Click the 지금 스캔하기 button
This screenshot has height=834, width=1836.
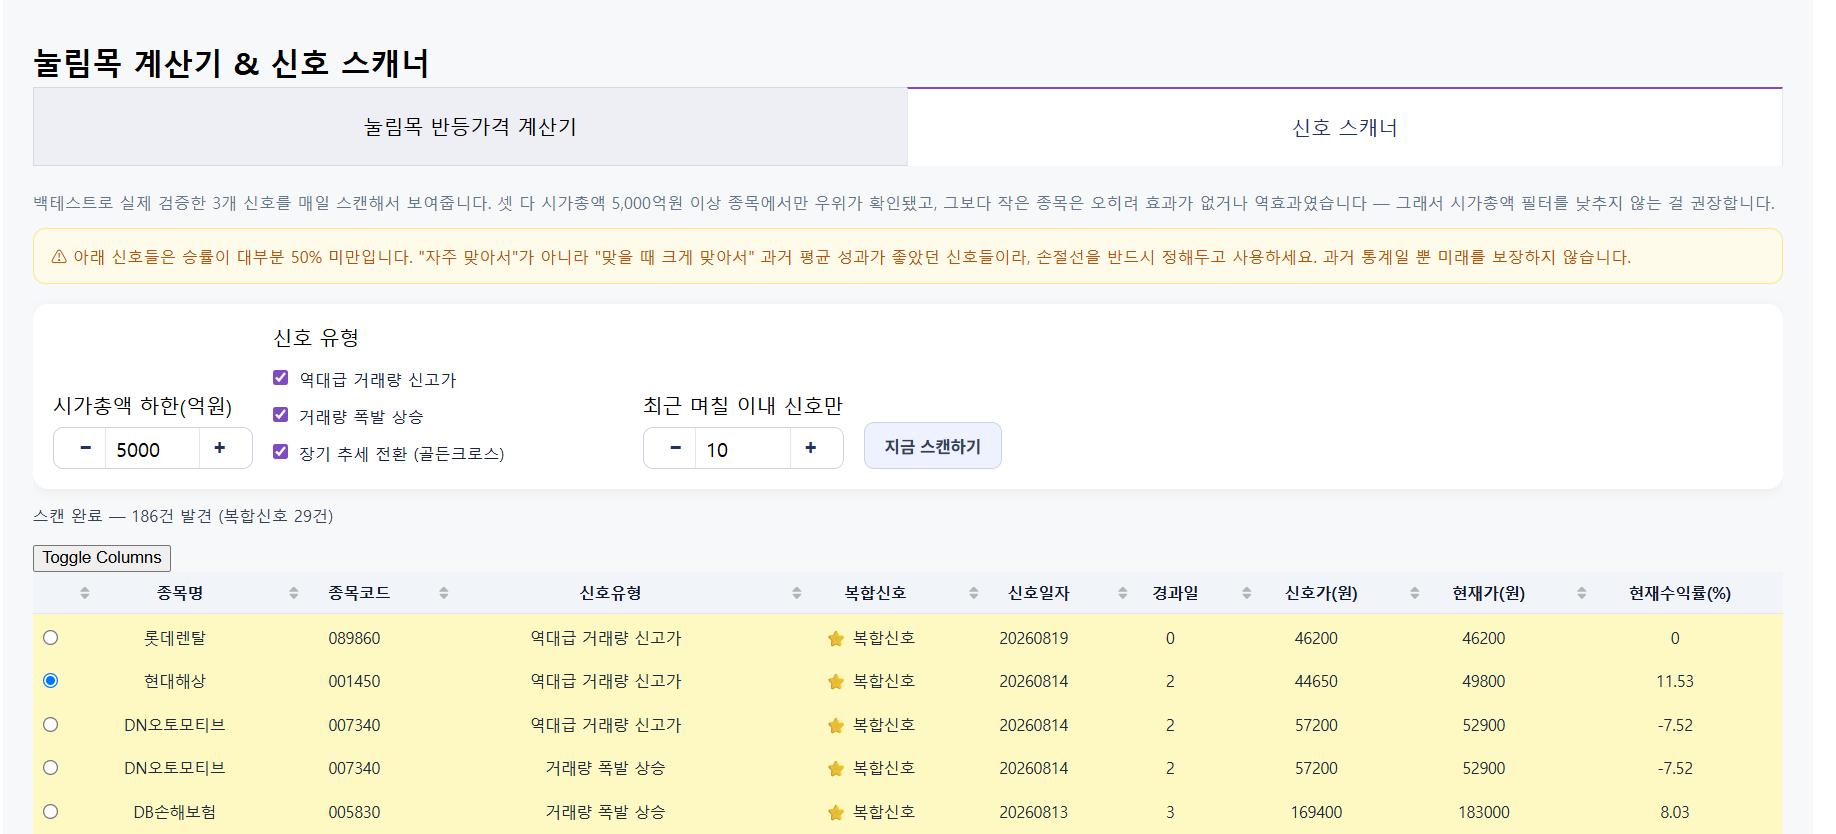coord(933,446)
